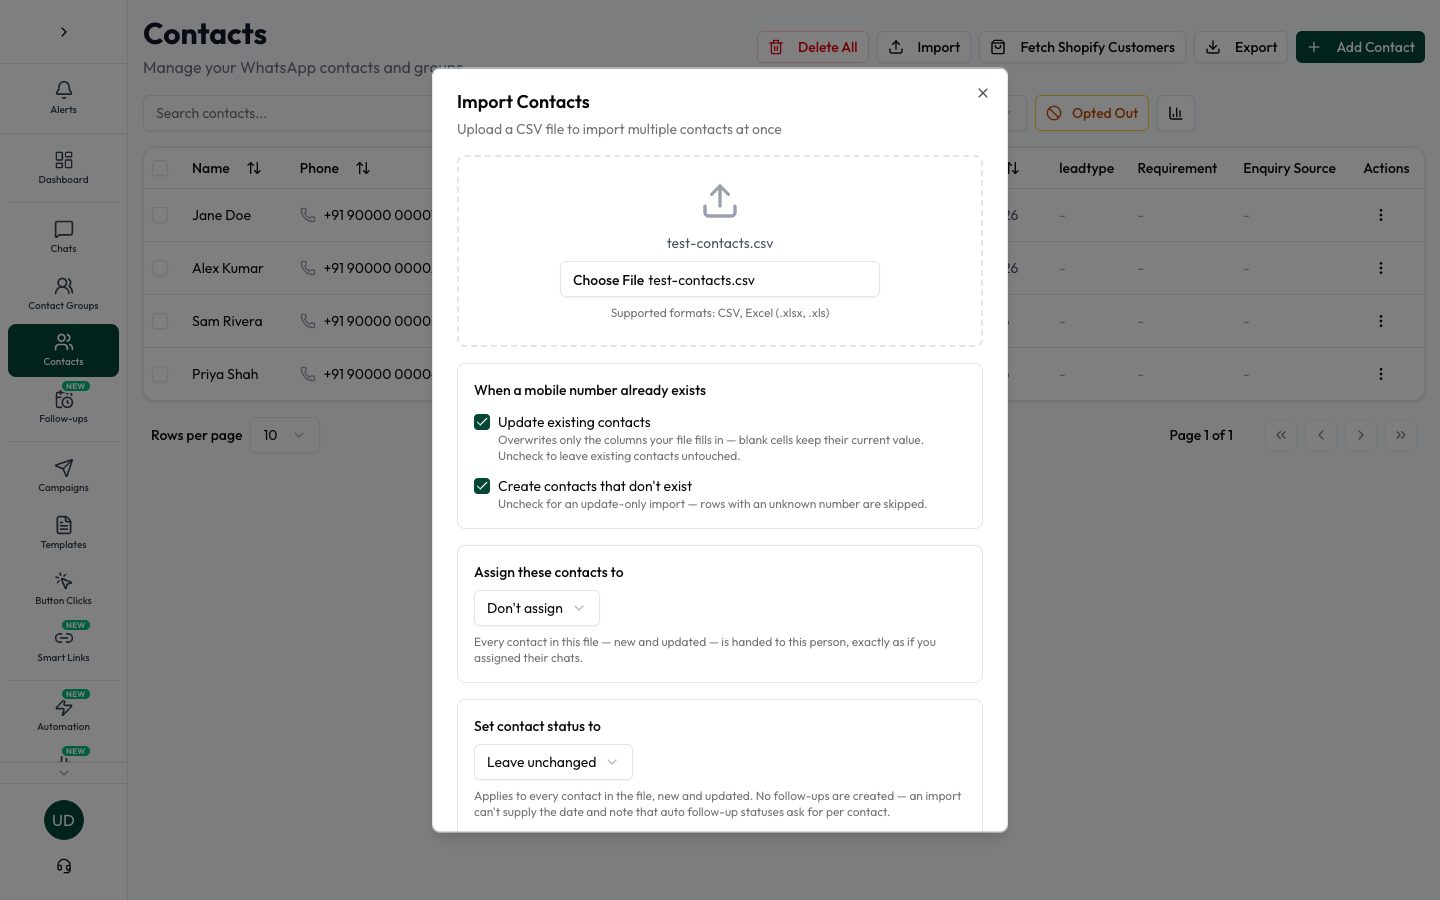The image size is (1440, 900).
Task: Click Fetch Shopify Customers button
Action: tap(1083, 47)
